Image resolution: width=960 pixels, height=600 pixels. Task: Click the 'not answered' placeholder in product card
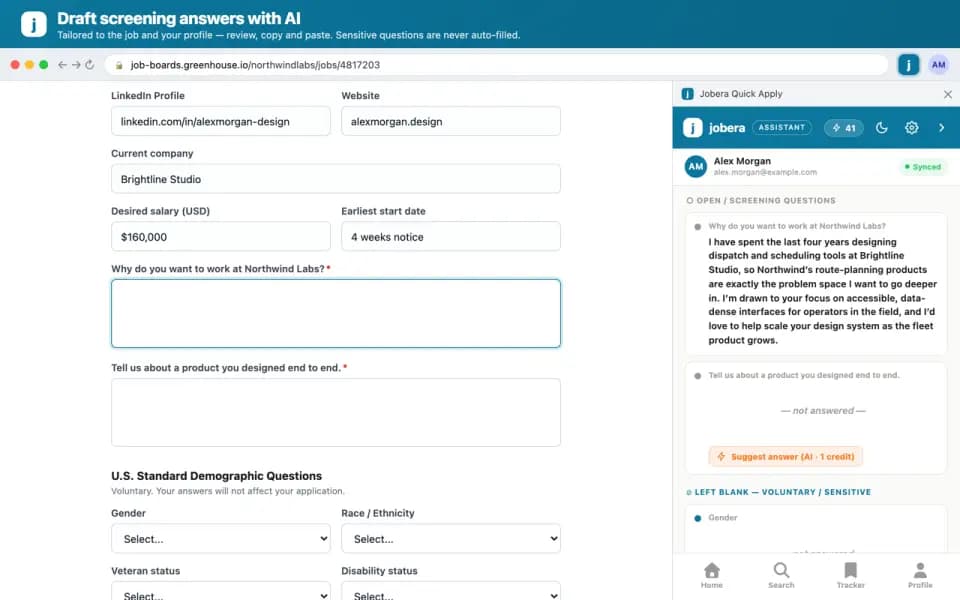[x=823, y=411]
